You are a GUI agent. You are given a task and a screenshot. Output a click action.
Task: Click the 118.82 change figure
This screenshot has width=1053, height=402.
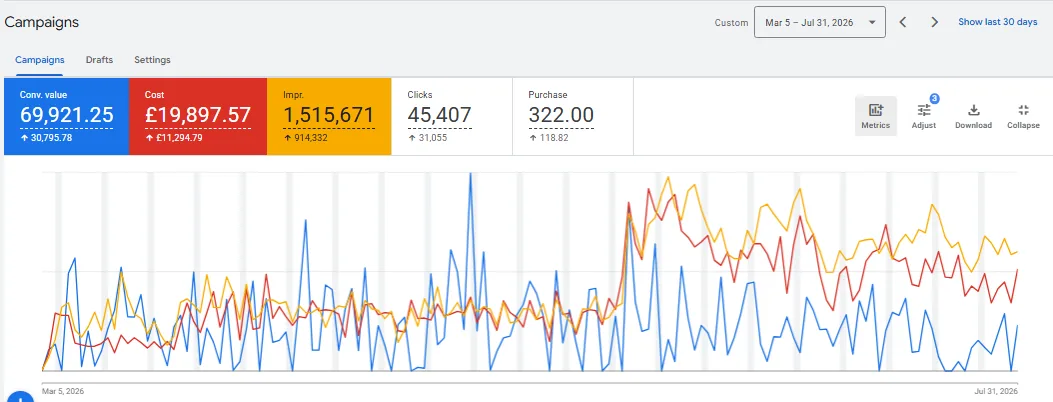pyautogui.click(x=554, y=138)
